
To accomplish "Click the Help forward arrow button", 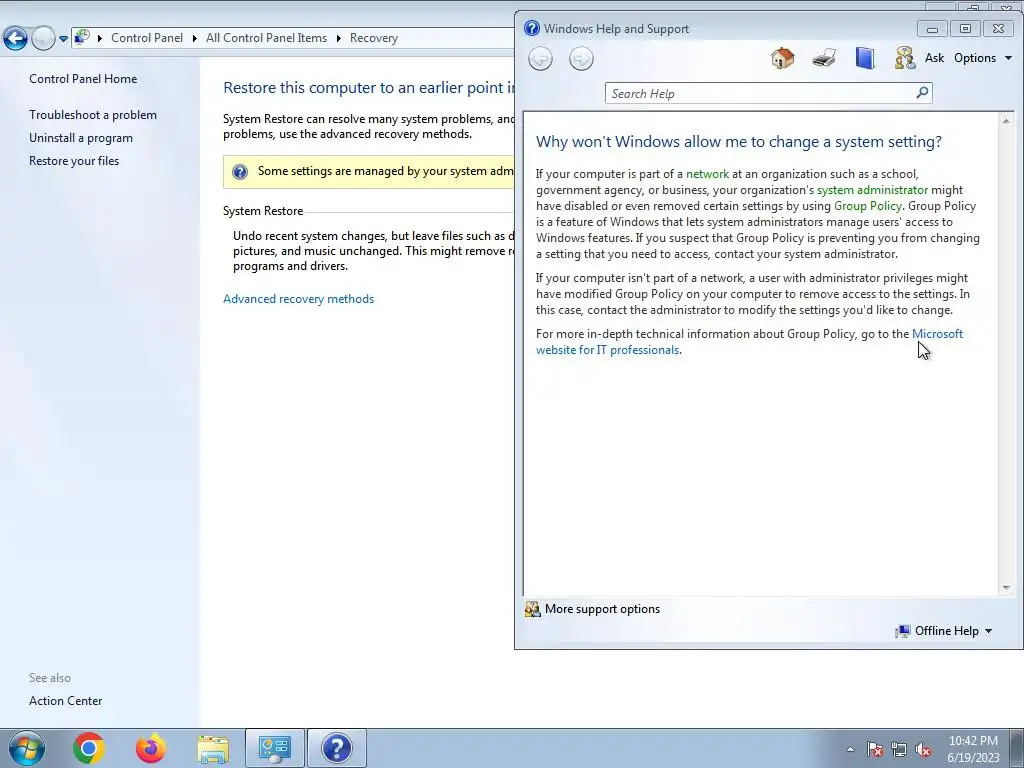I will 581,59.
